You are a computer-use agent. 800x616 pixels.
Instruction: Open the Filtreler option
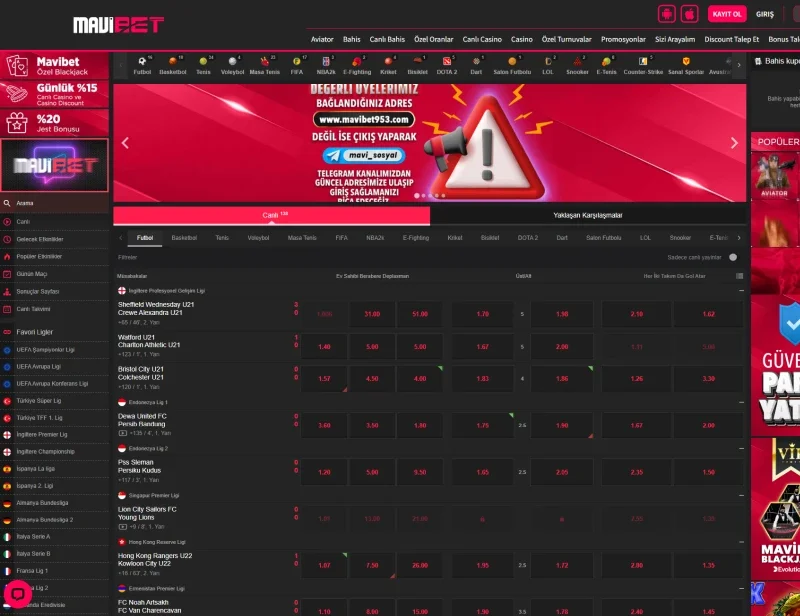[x=128, y=257]
